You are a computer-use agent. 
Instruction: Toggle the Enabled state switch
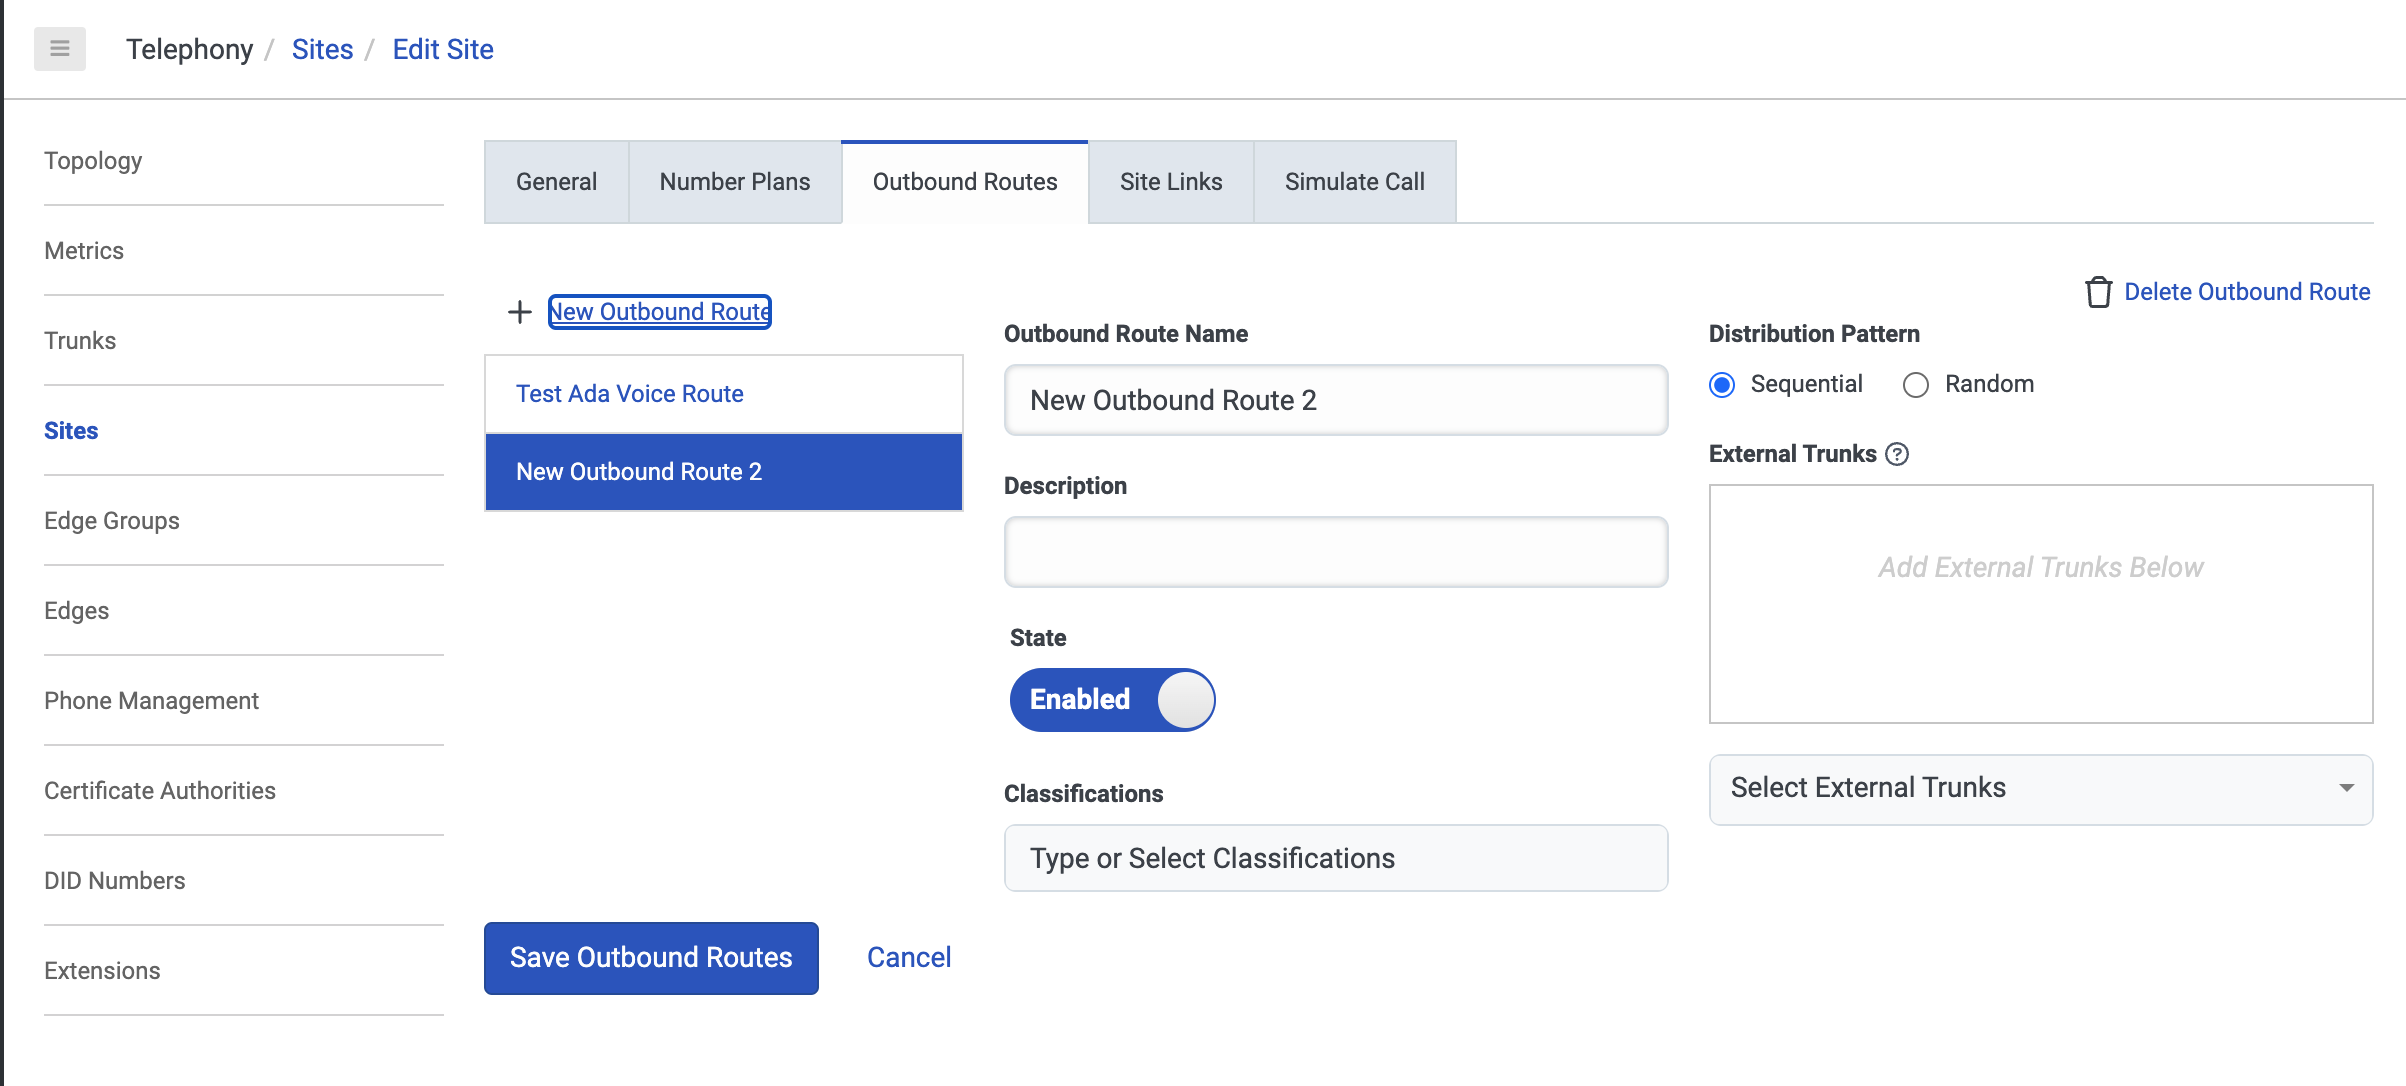point(1112,700)
